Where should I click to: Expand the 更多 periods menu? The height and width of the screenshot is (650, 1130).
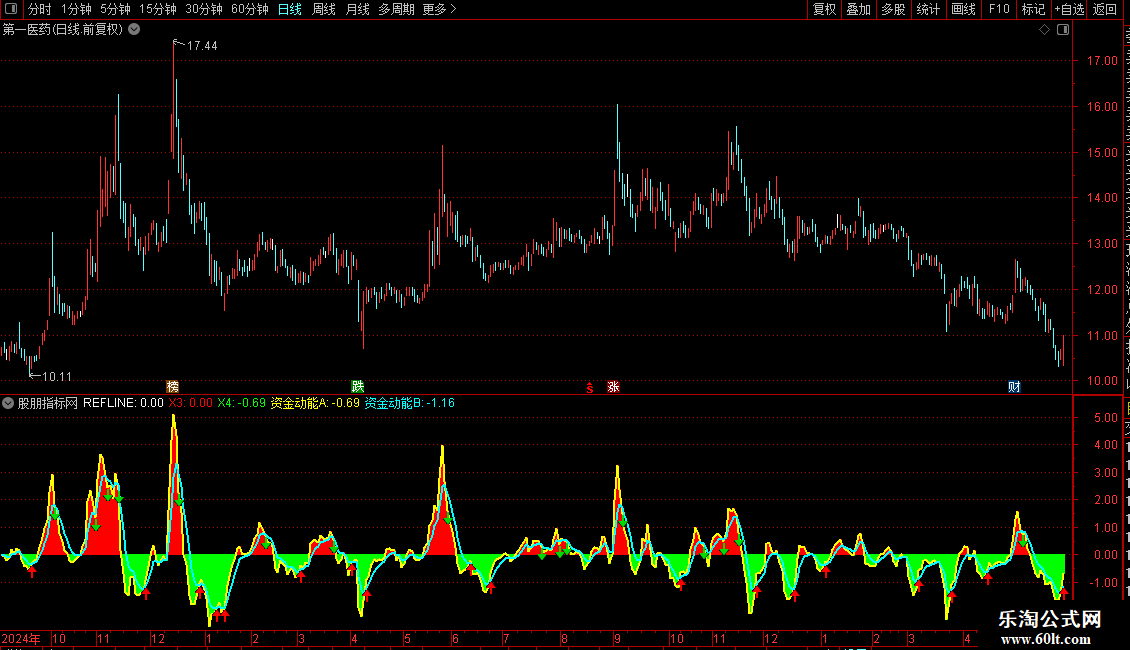439,9
